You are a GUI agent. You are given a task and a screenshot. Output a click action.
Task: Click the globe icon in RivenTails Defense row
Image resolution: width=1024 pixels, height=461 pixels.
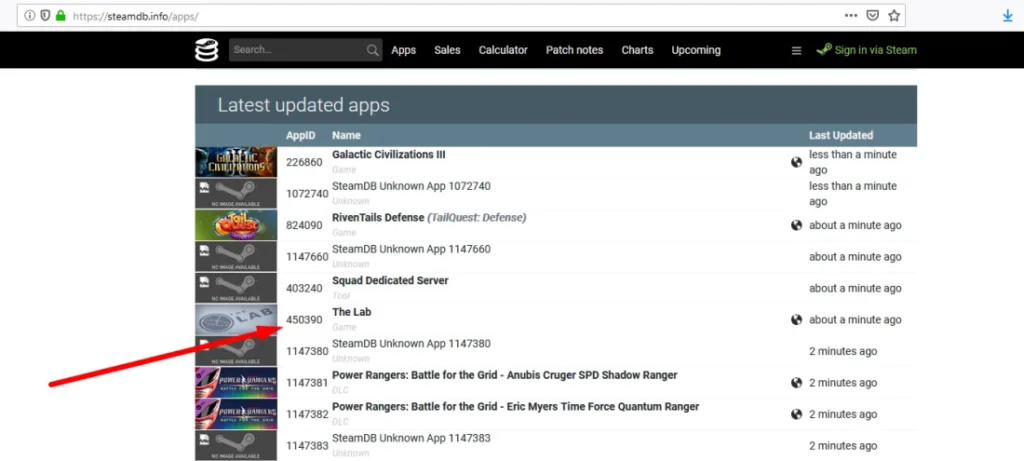(x=796, y=225)
